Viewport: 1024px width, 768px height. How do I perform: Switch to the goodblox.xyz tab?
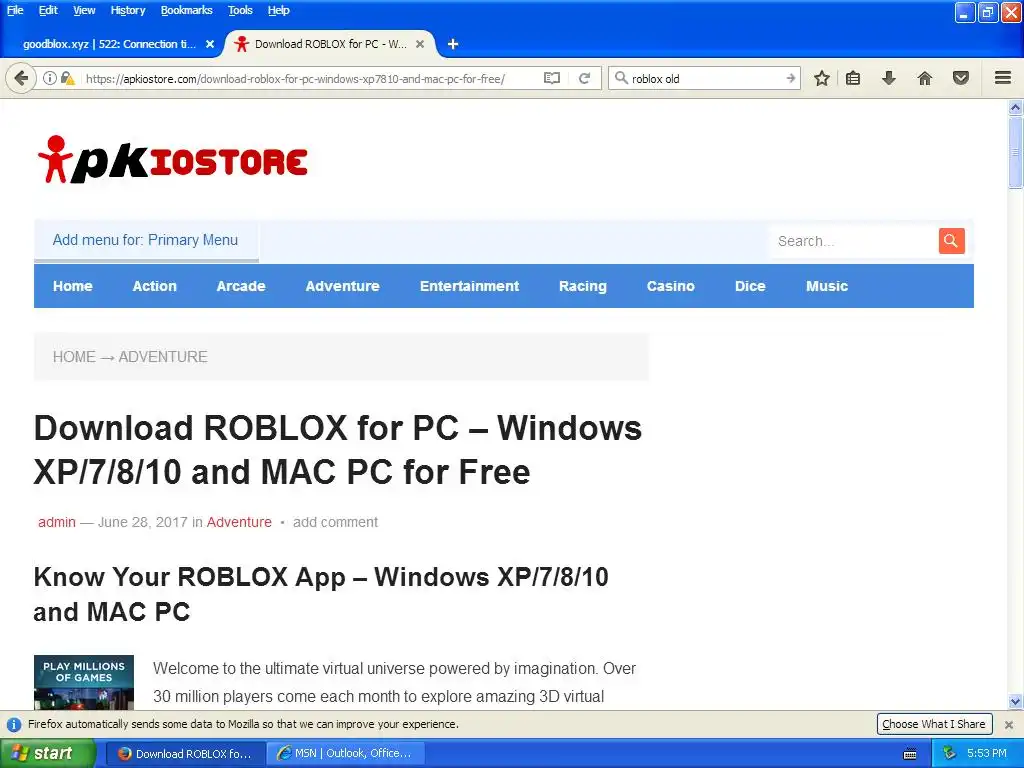pyautogui.click(x=111, y=44)
